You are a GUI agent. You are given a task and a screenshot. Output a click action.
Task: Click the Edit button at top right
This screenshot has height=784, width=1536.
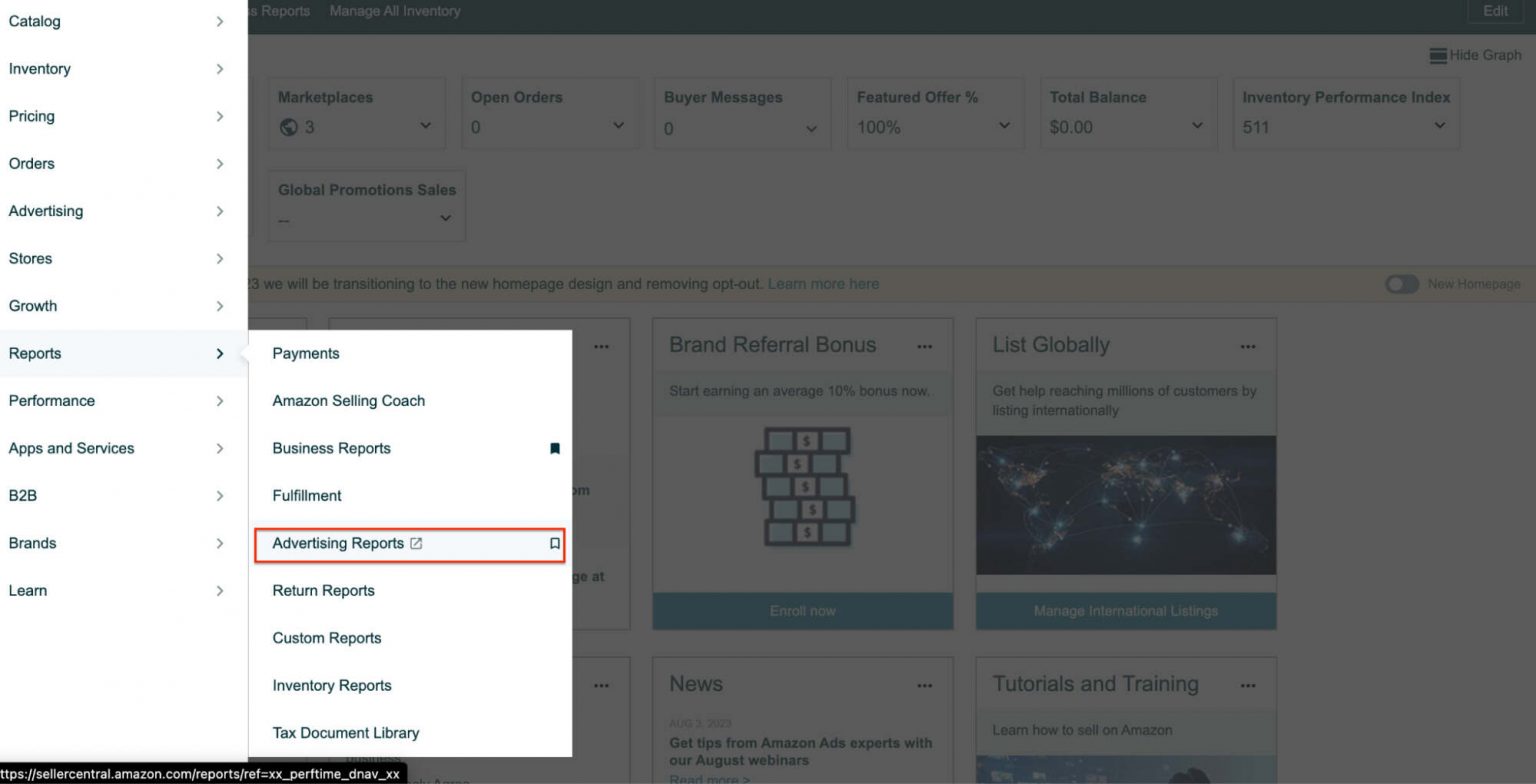(x=1494, y=11)
